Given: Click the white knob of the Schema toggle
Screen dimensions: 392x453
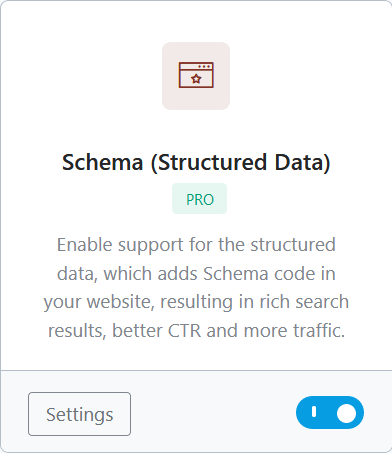Looking at the screenshot, I should point(346,413).
